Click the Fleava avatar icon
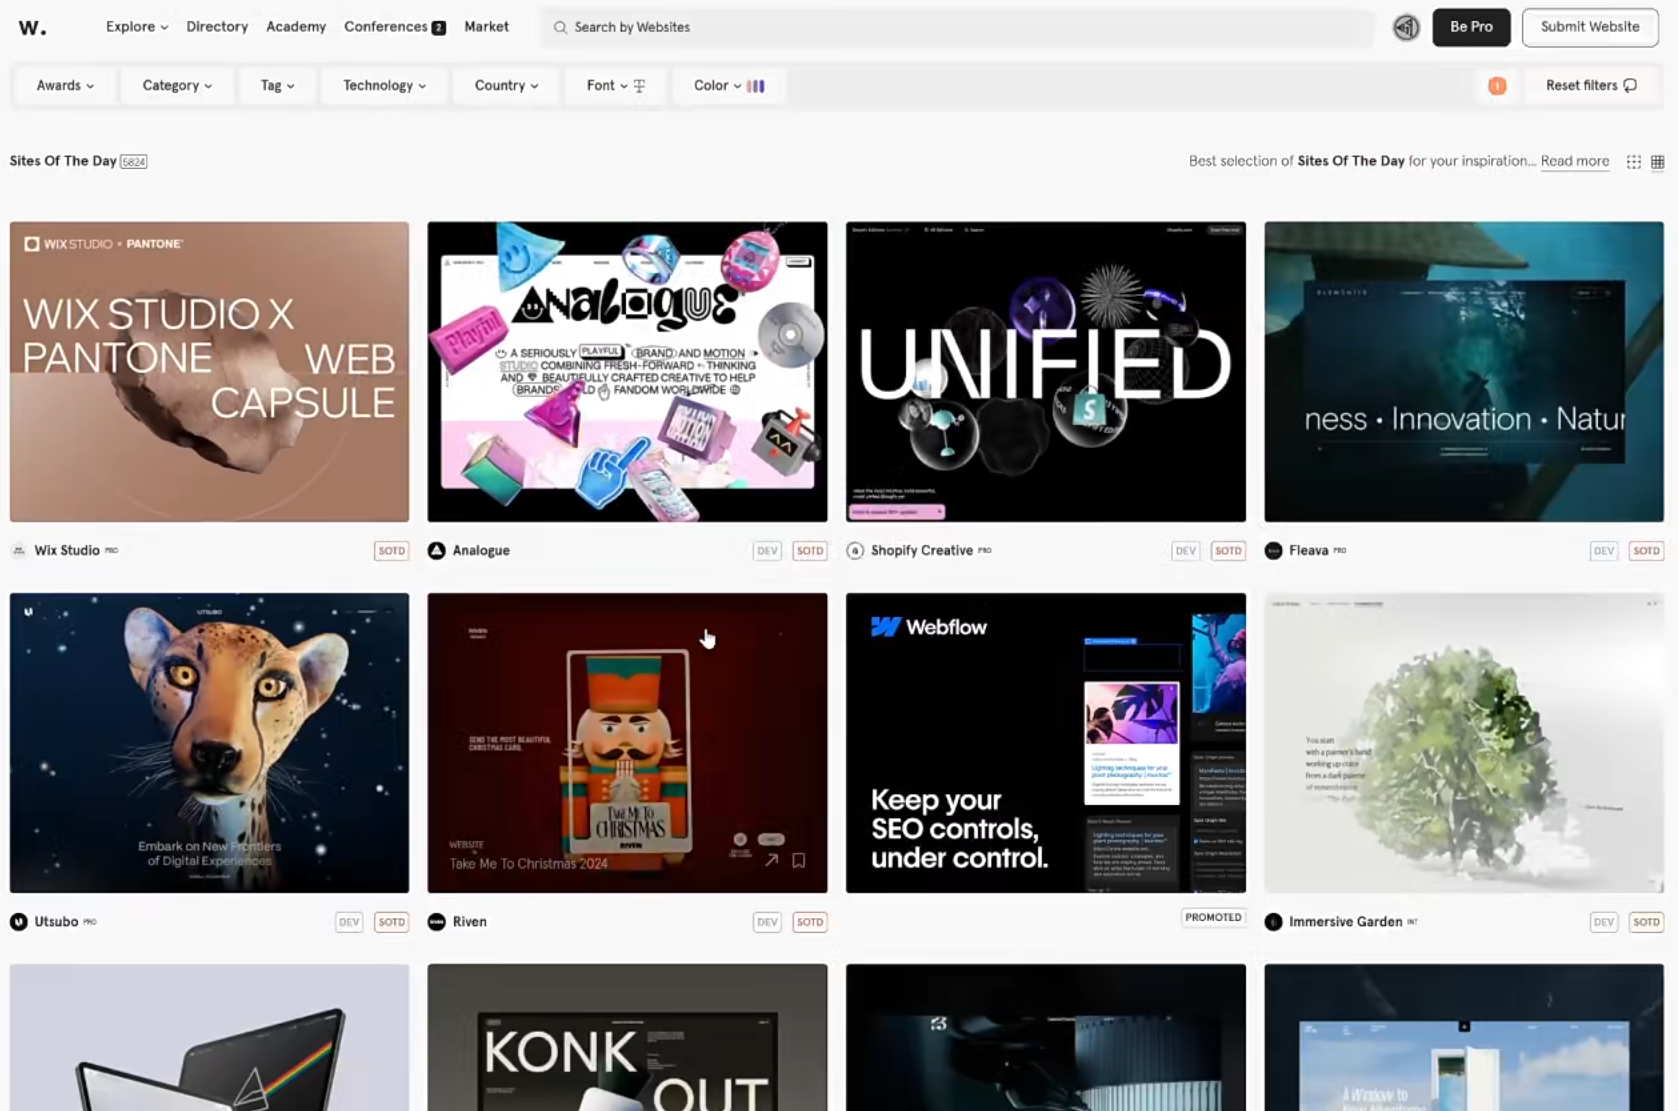This screenshot has width=1678, height=1111. [1273, 550]
